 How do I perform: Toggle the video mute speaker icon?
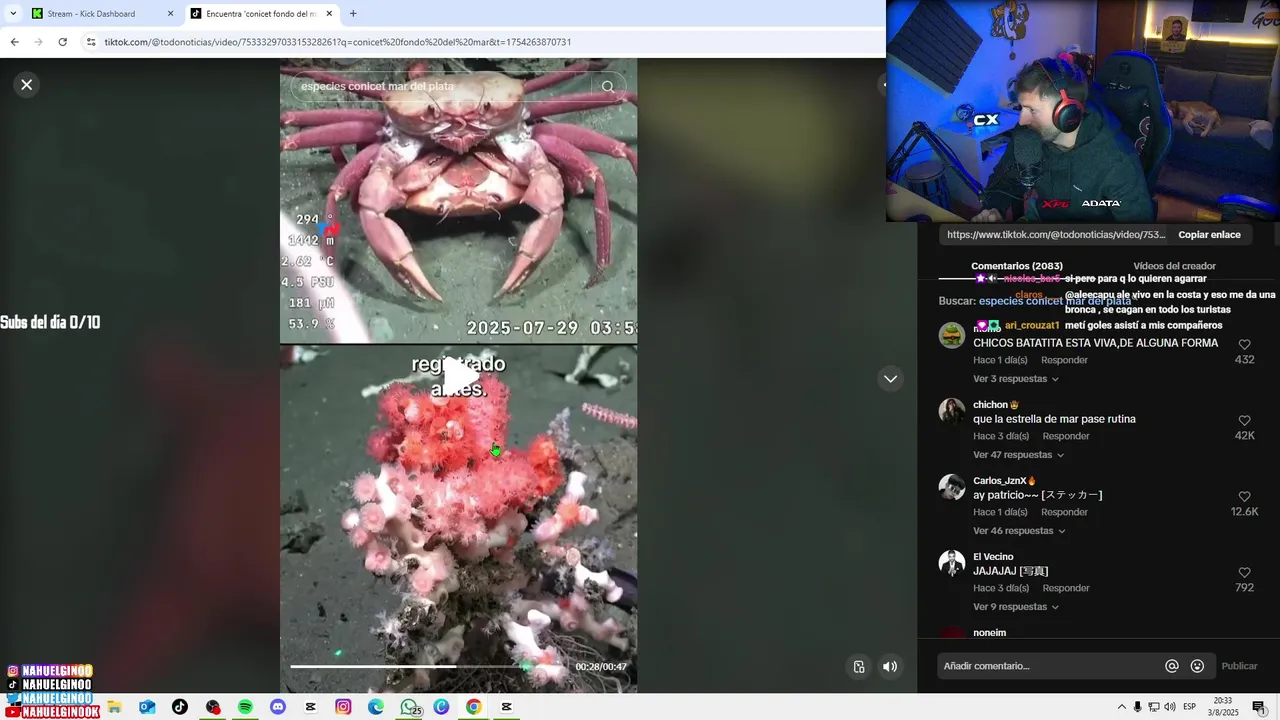[x=890, y=667]
